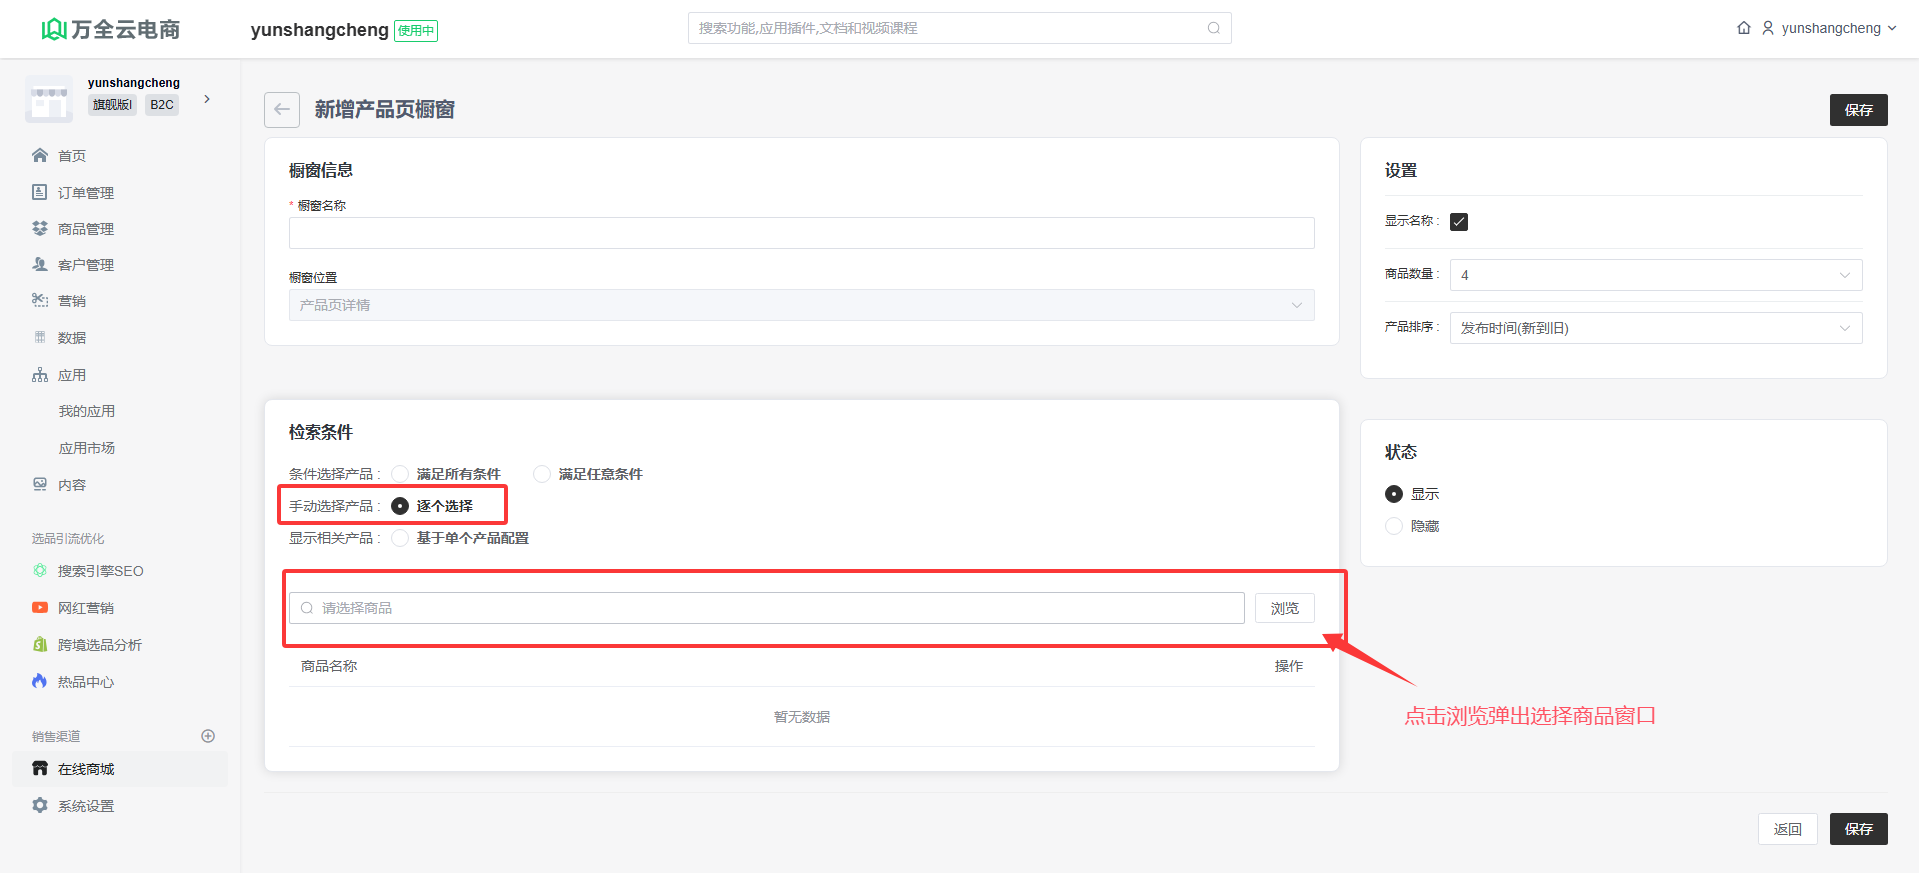
Task: Open 网红营销 in sidebar
Action: click(x=85, y=608)
